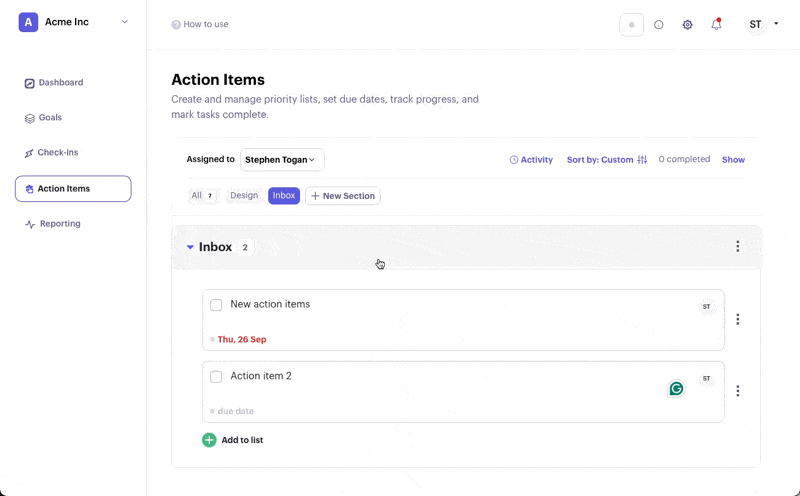Image resolution: width=800 pixels, height=496 pixels.
Task: Click the 0 completed count text
Action: point(684,159)
